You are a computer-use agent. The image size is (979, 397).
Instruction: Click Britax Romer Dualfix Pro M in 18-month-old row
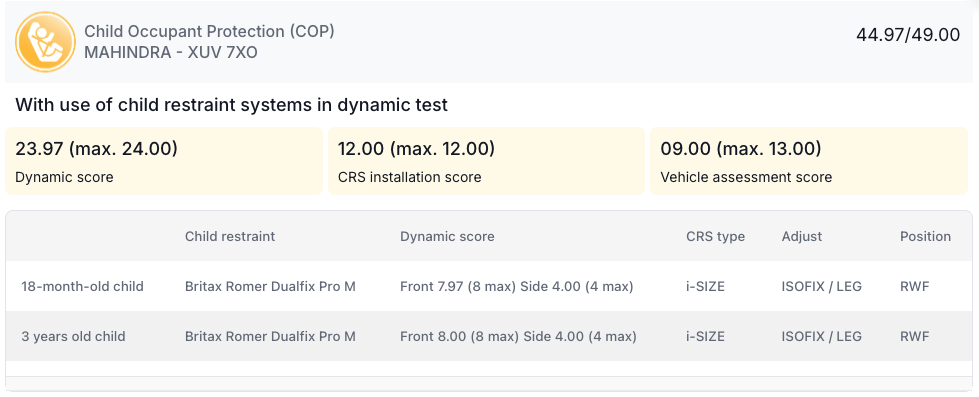pyautogui.click(x=270, y=287)
